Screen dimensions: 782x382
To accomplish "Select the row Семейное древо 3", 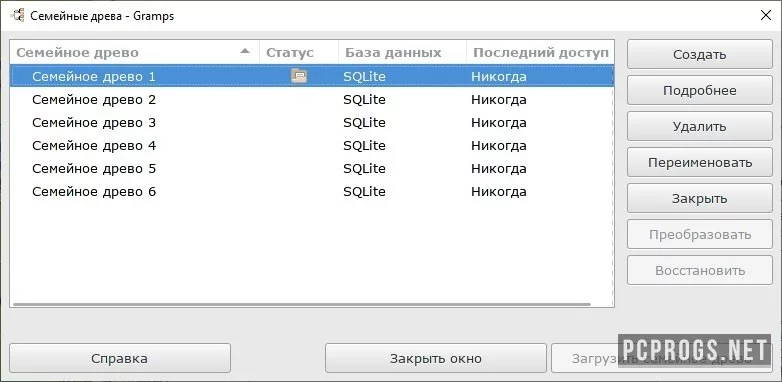I will click(312, 123).
